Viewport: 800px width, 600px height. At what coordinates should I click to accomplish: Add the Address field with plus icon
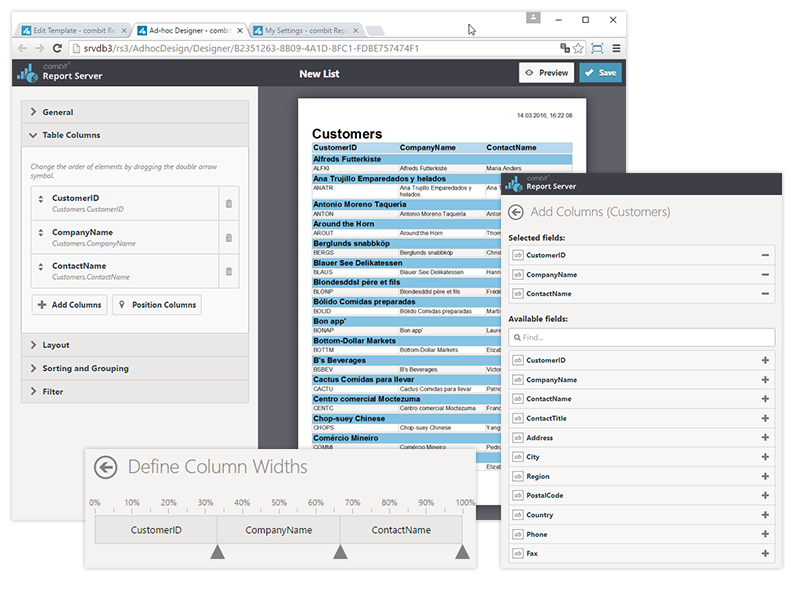(x=765, y=438)
